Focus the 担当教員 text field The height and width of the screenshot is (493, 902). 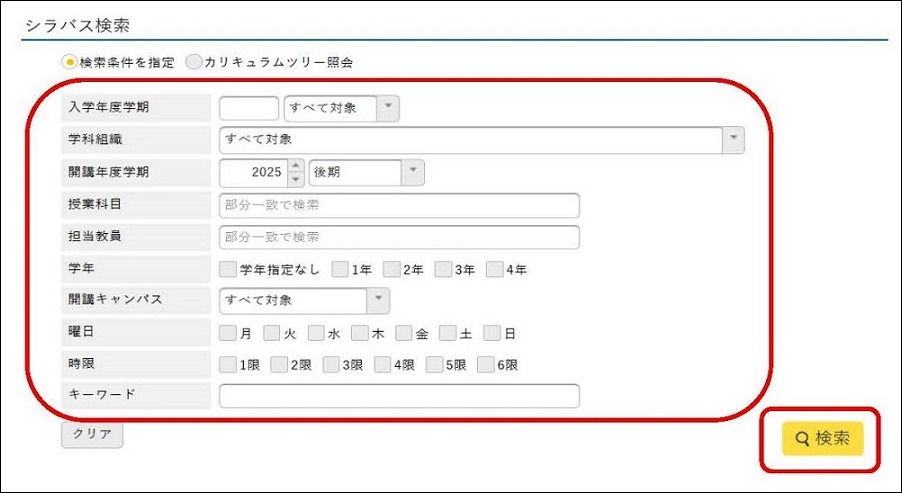[399, 237]
